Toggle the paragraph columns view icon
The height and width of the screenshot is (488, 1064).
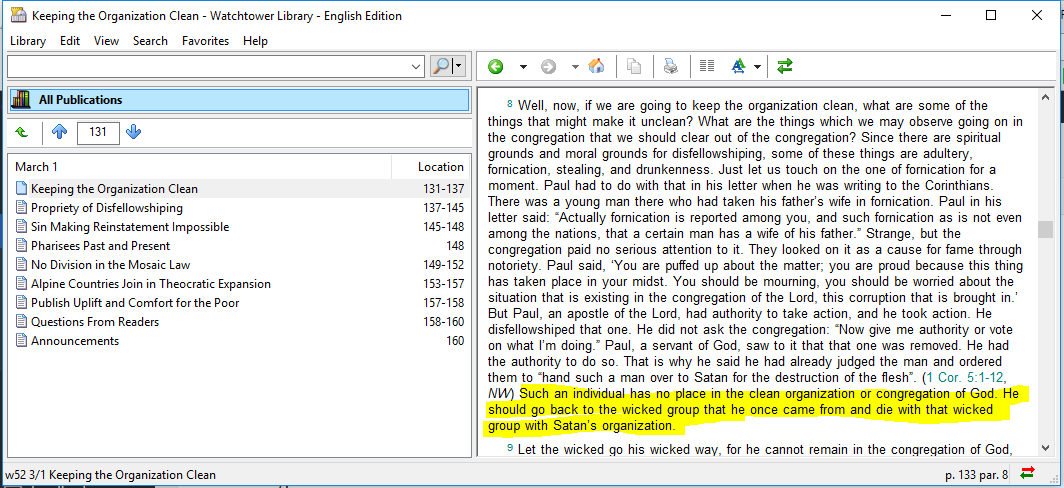(707, 67)
